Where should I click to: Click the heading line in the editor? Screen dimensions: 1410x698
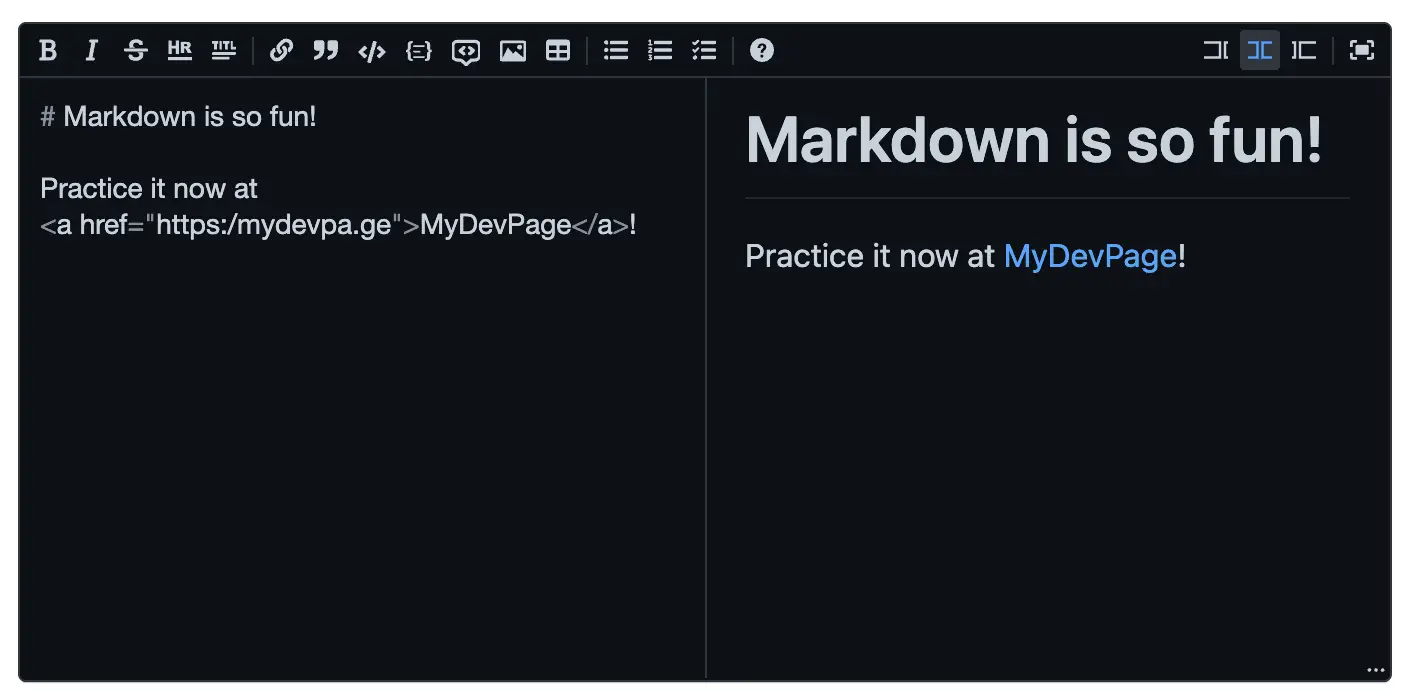(x=178, y=117)
